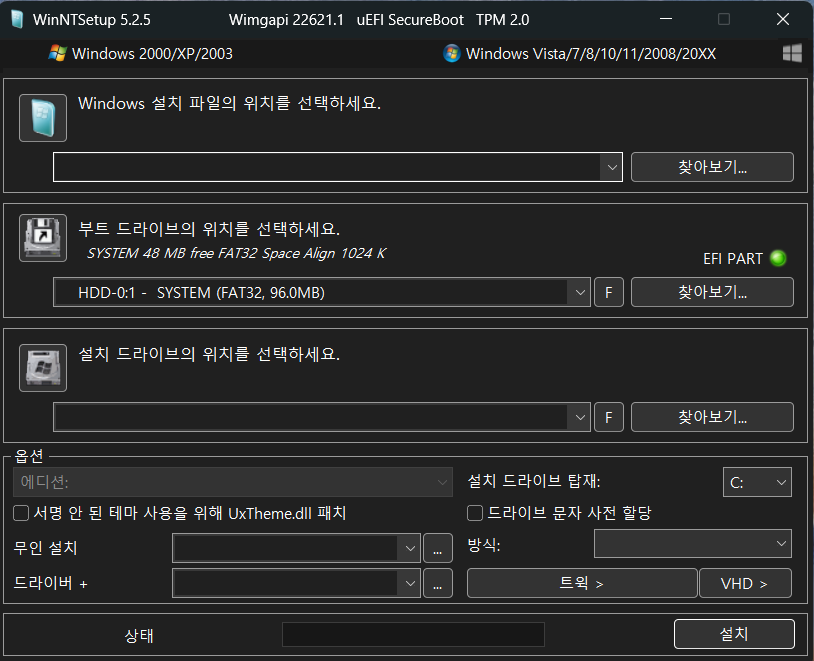Switch to the Windows 2000/XP/2003 tab
The image size is (814, 661).
click(141, 53)
